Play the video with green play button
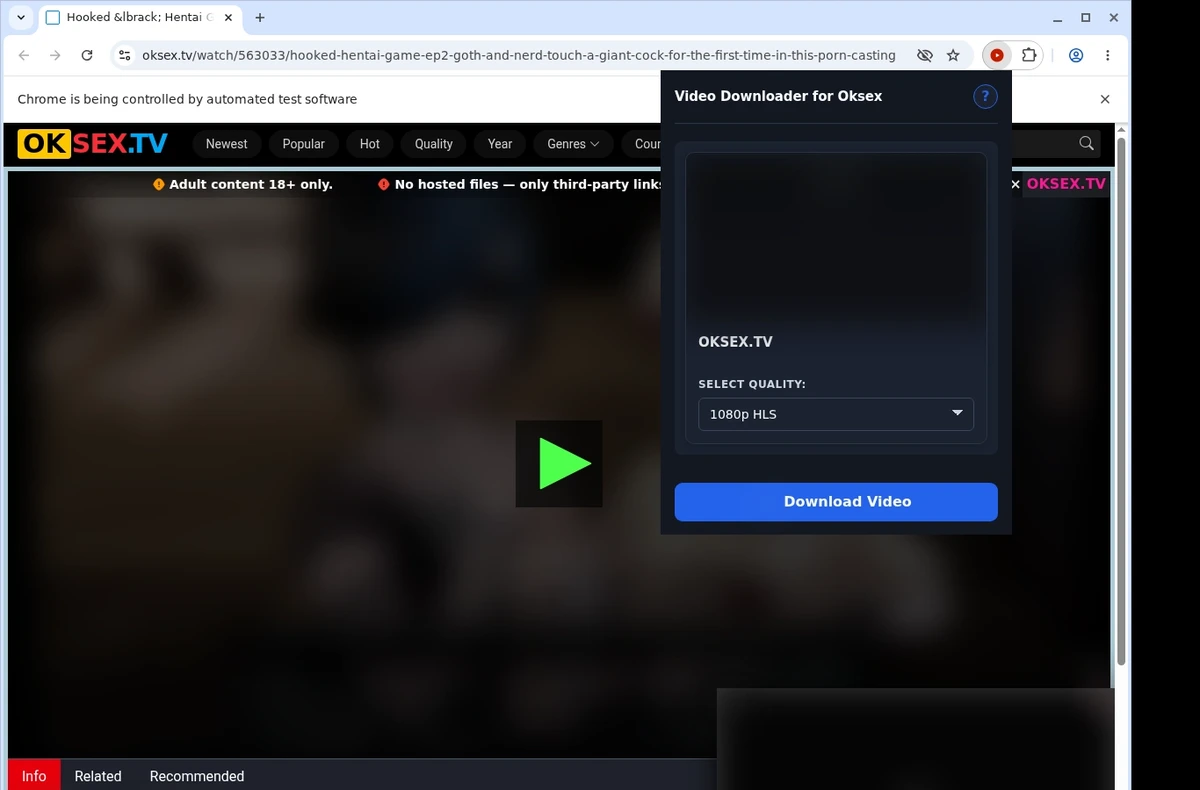 559,464
